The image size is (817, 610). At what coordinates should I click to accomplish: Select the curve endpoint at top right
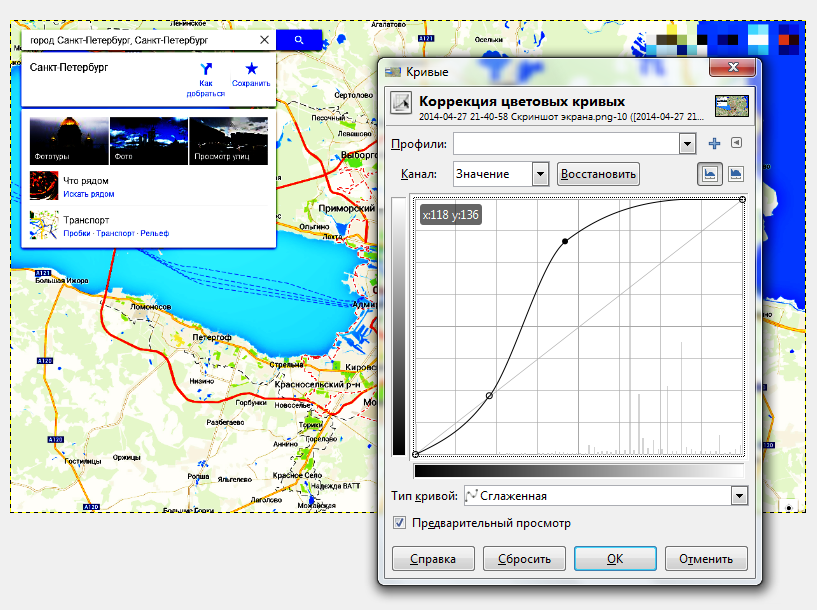click(742, 200)
